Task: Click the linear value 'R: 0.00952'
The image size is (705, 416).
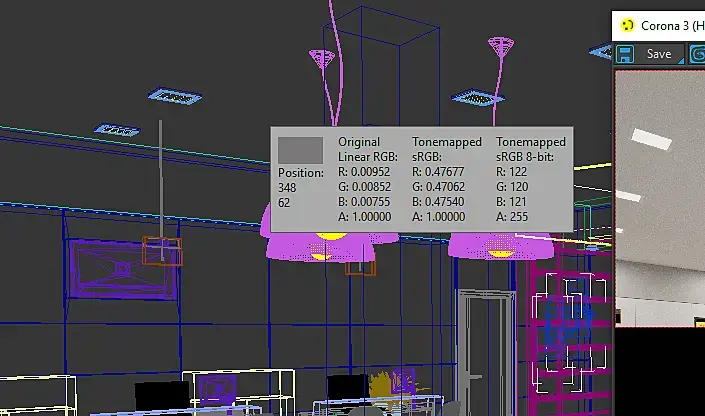Action: tap(364, 172)
